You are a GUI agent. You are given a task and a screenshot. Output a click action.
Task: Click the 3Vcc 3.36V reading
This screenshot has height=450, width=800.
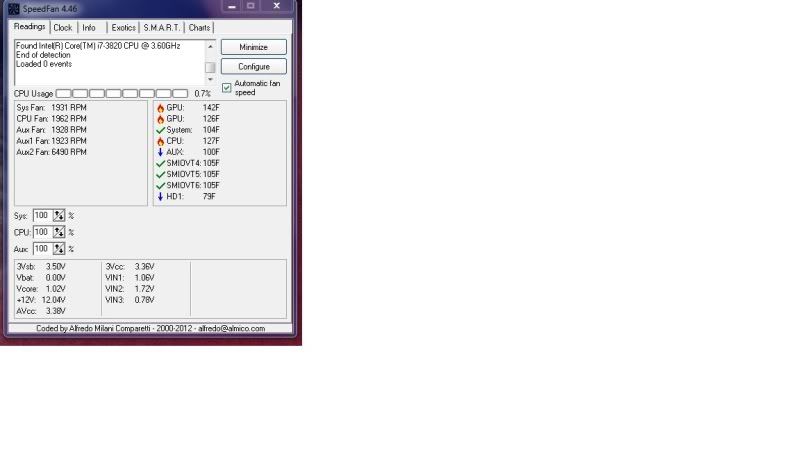[x=130, y=267]
